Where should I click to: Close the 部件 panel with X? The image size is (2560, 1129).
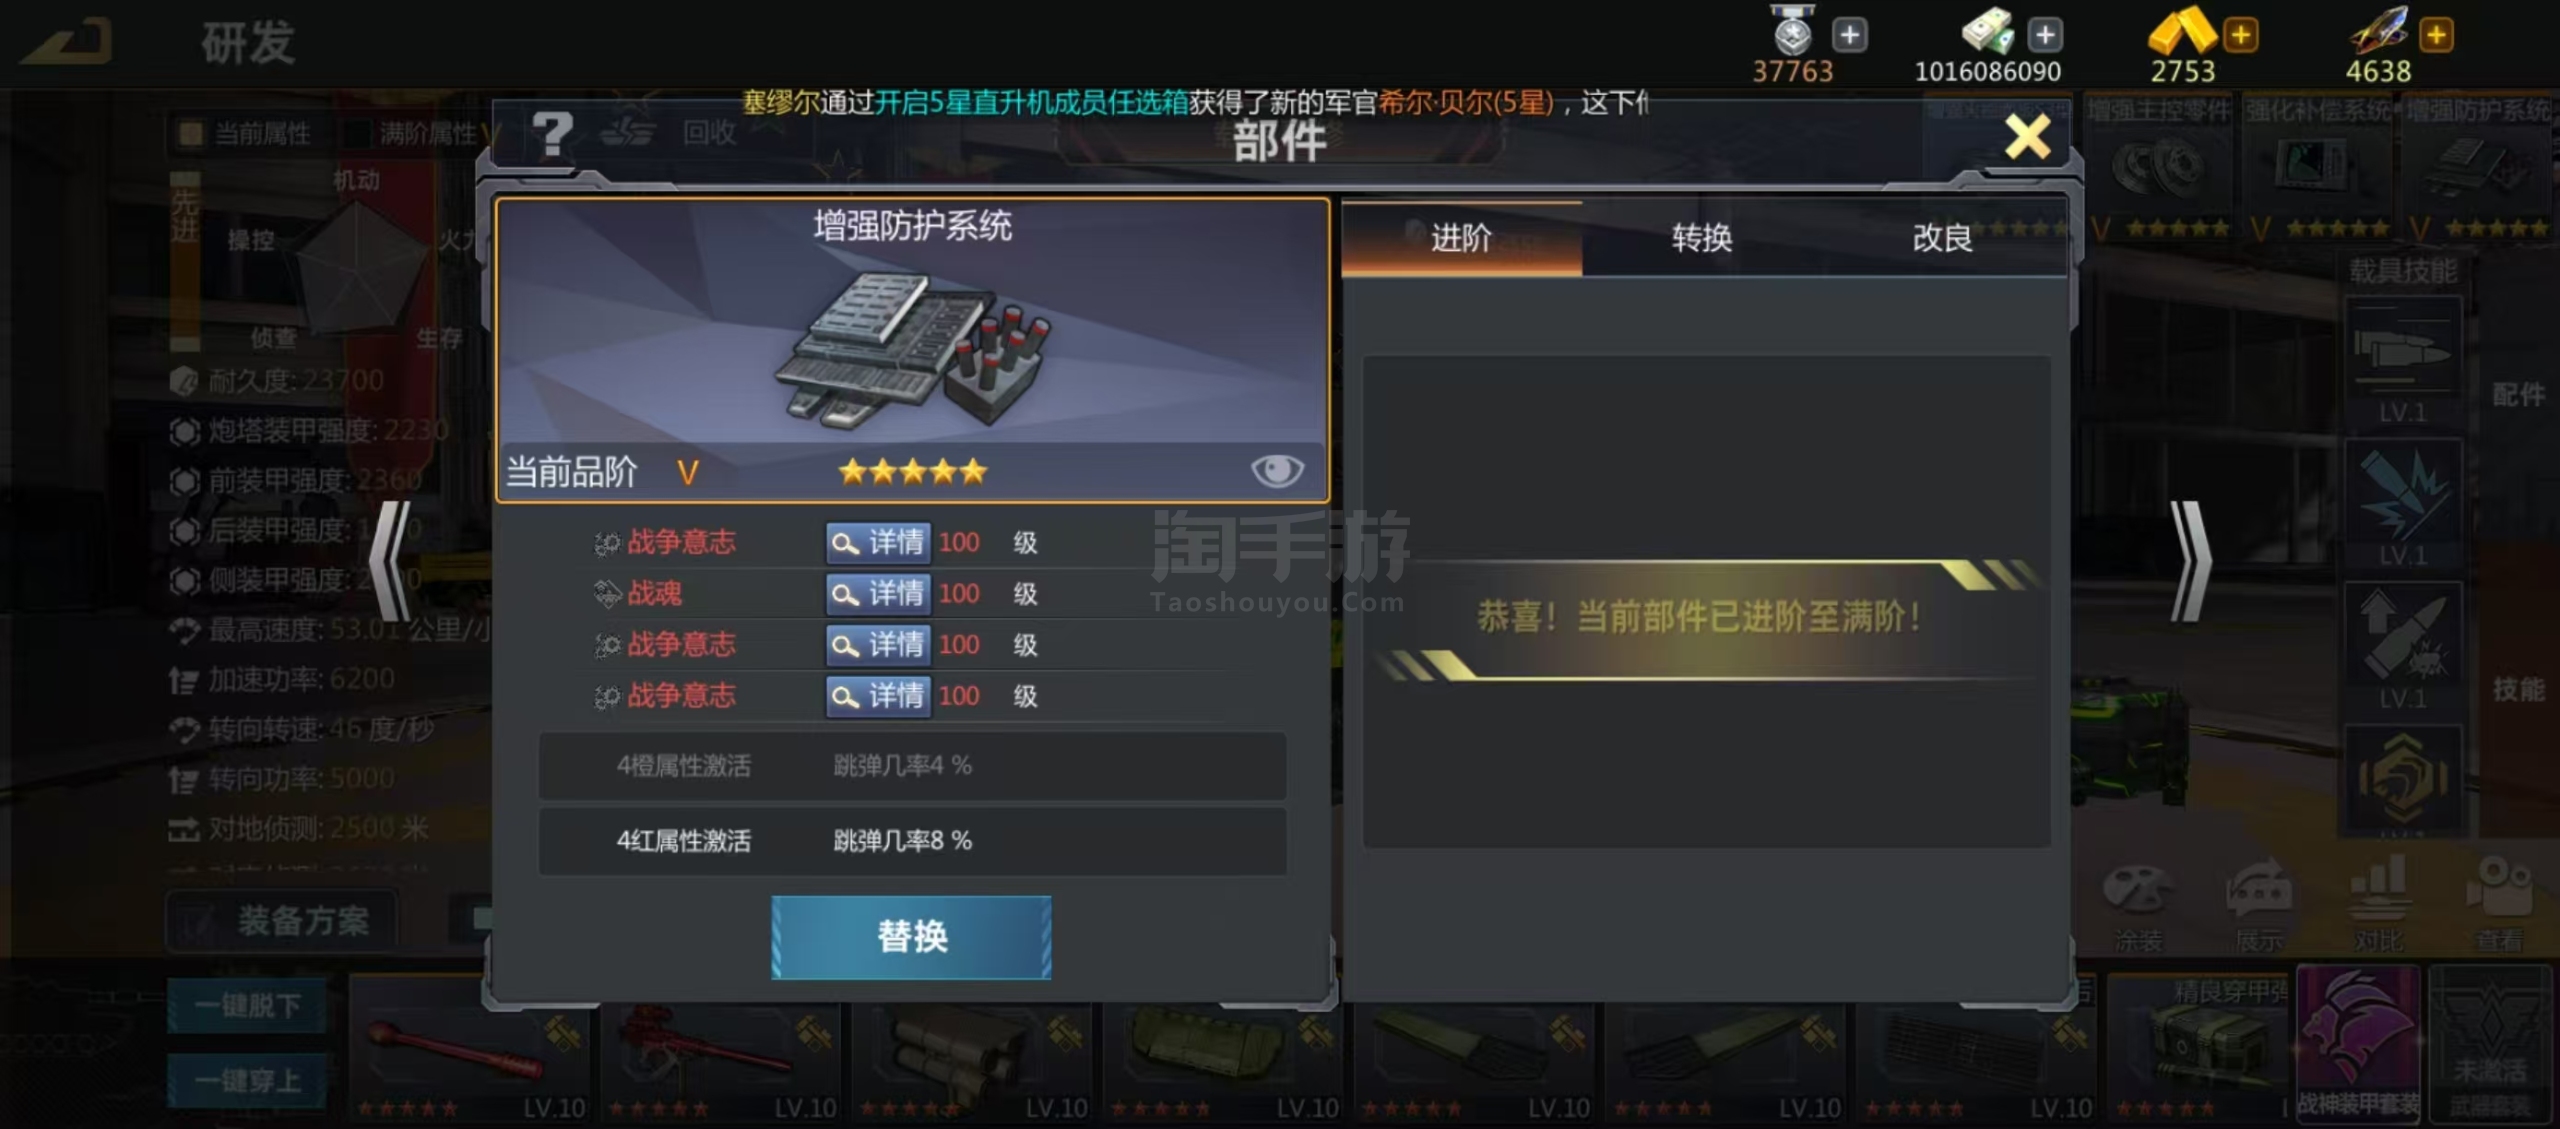2027,137
